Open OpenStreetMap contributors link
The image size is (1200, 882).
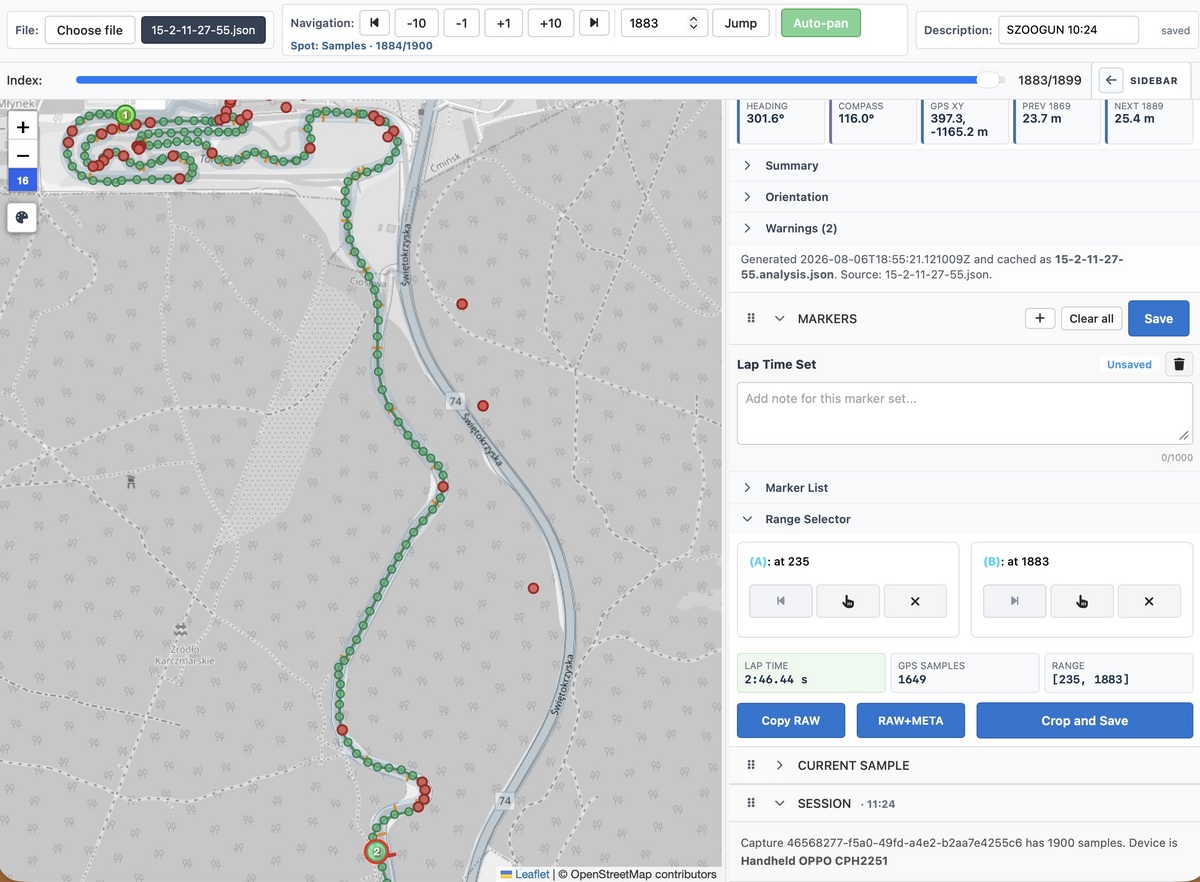pyautogui.click(x=637, y=874)
